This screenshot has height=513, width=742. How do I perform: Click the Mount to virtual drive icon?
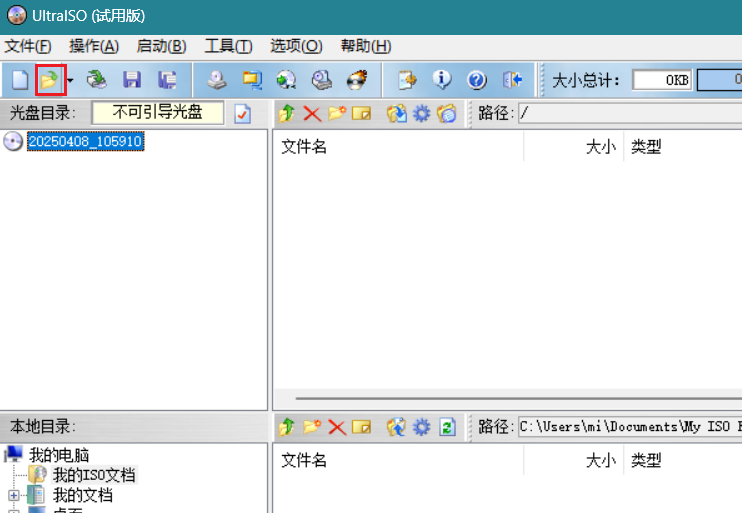coord(322,80)
